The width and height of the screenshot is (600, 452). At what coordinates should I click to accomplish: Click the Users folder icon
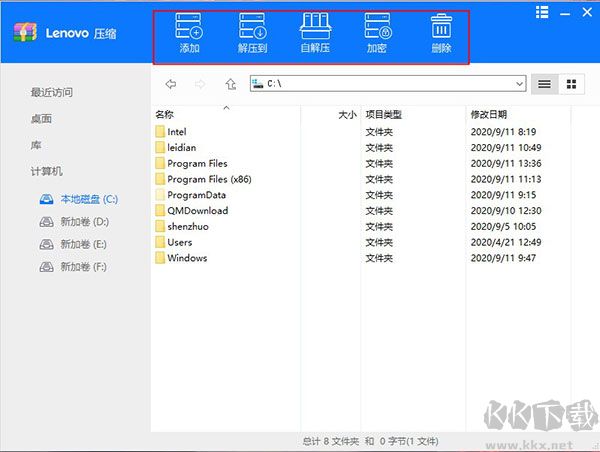pyautogui.click(x=160, y=242)
